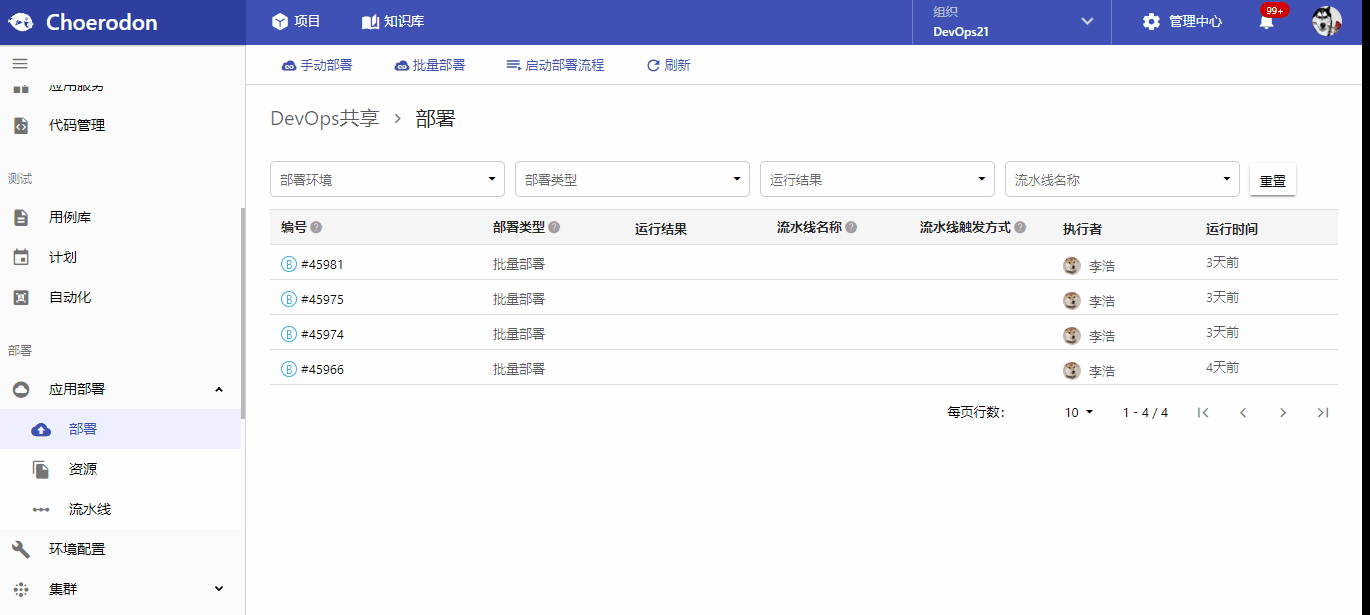
Task: Select 用例库 in the test section
Action: point(81,216)
